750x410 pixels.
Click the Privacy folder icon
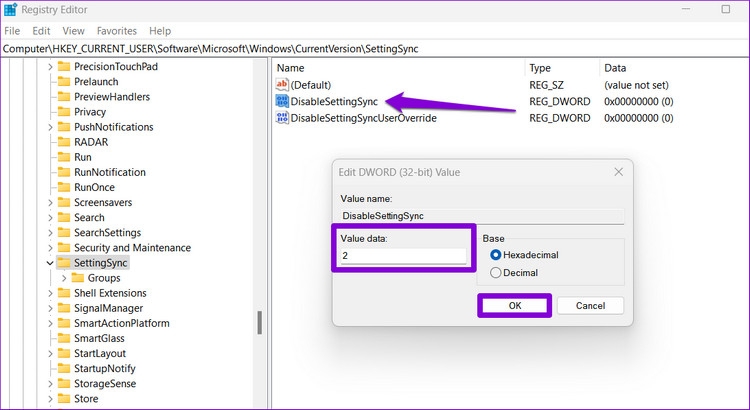tap(64, 111)
